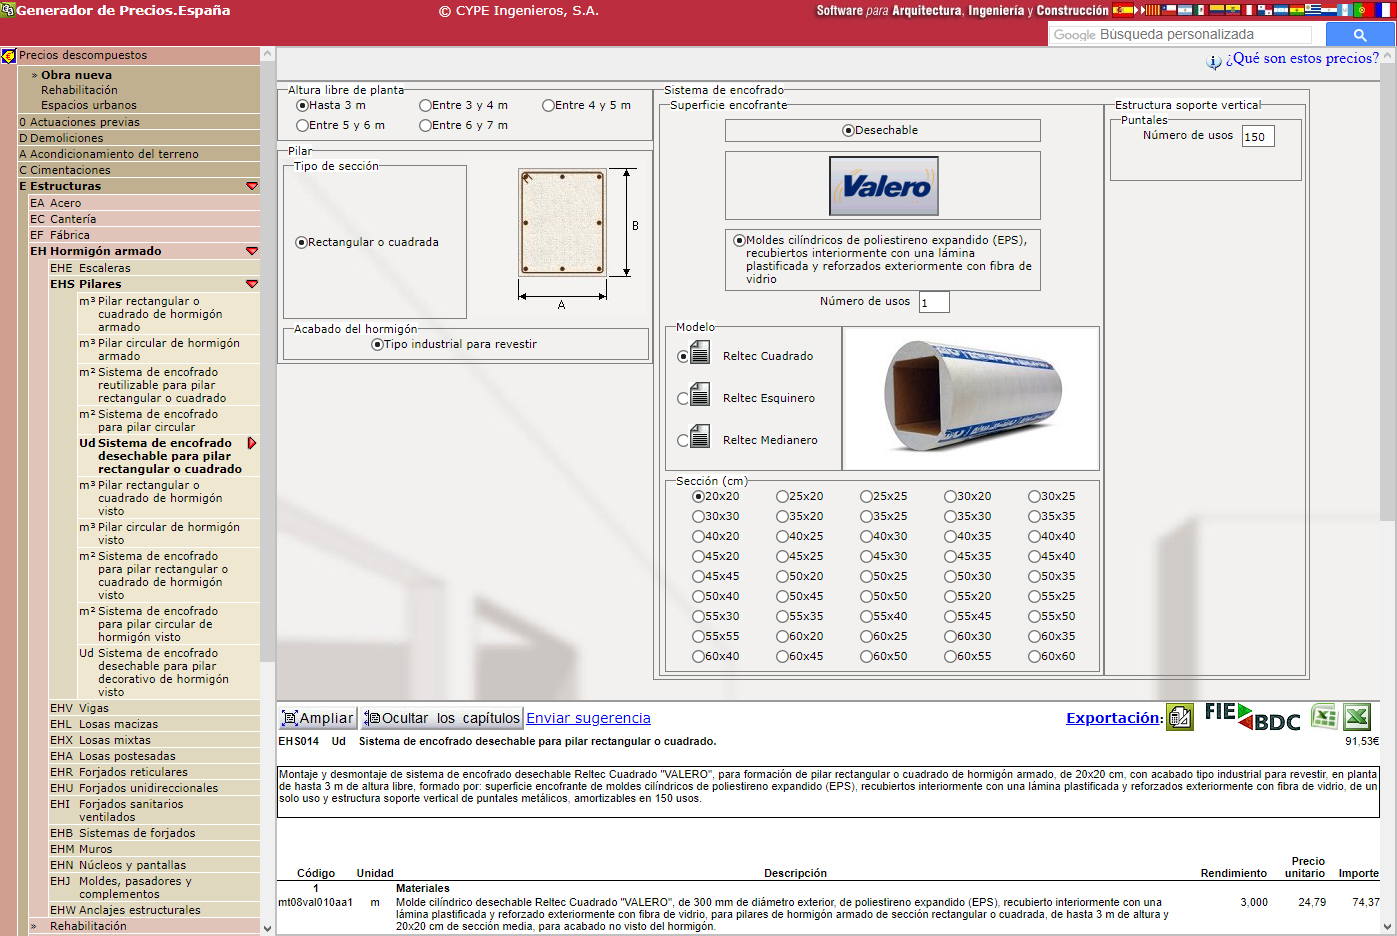Export with the dark green Excel icon
1397x936 pixels.
1357,717
